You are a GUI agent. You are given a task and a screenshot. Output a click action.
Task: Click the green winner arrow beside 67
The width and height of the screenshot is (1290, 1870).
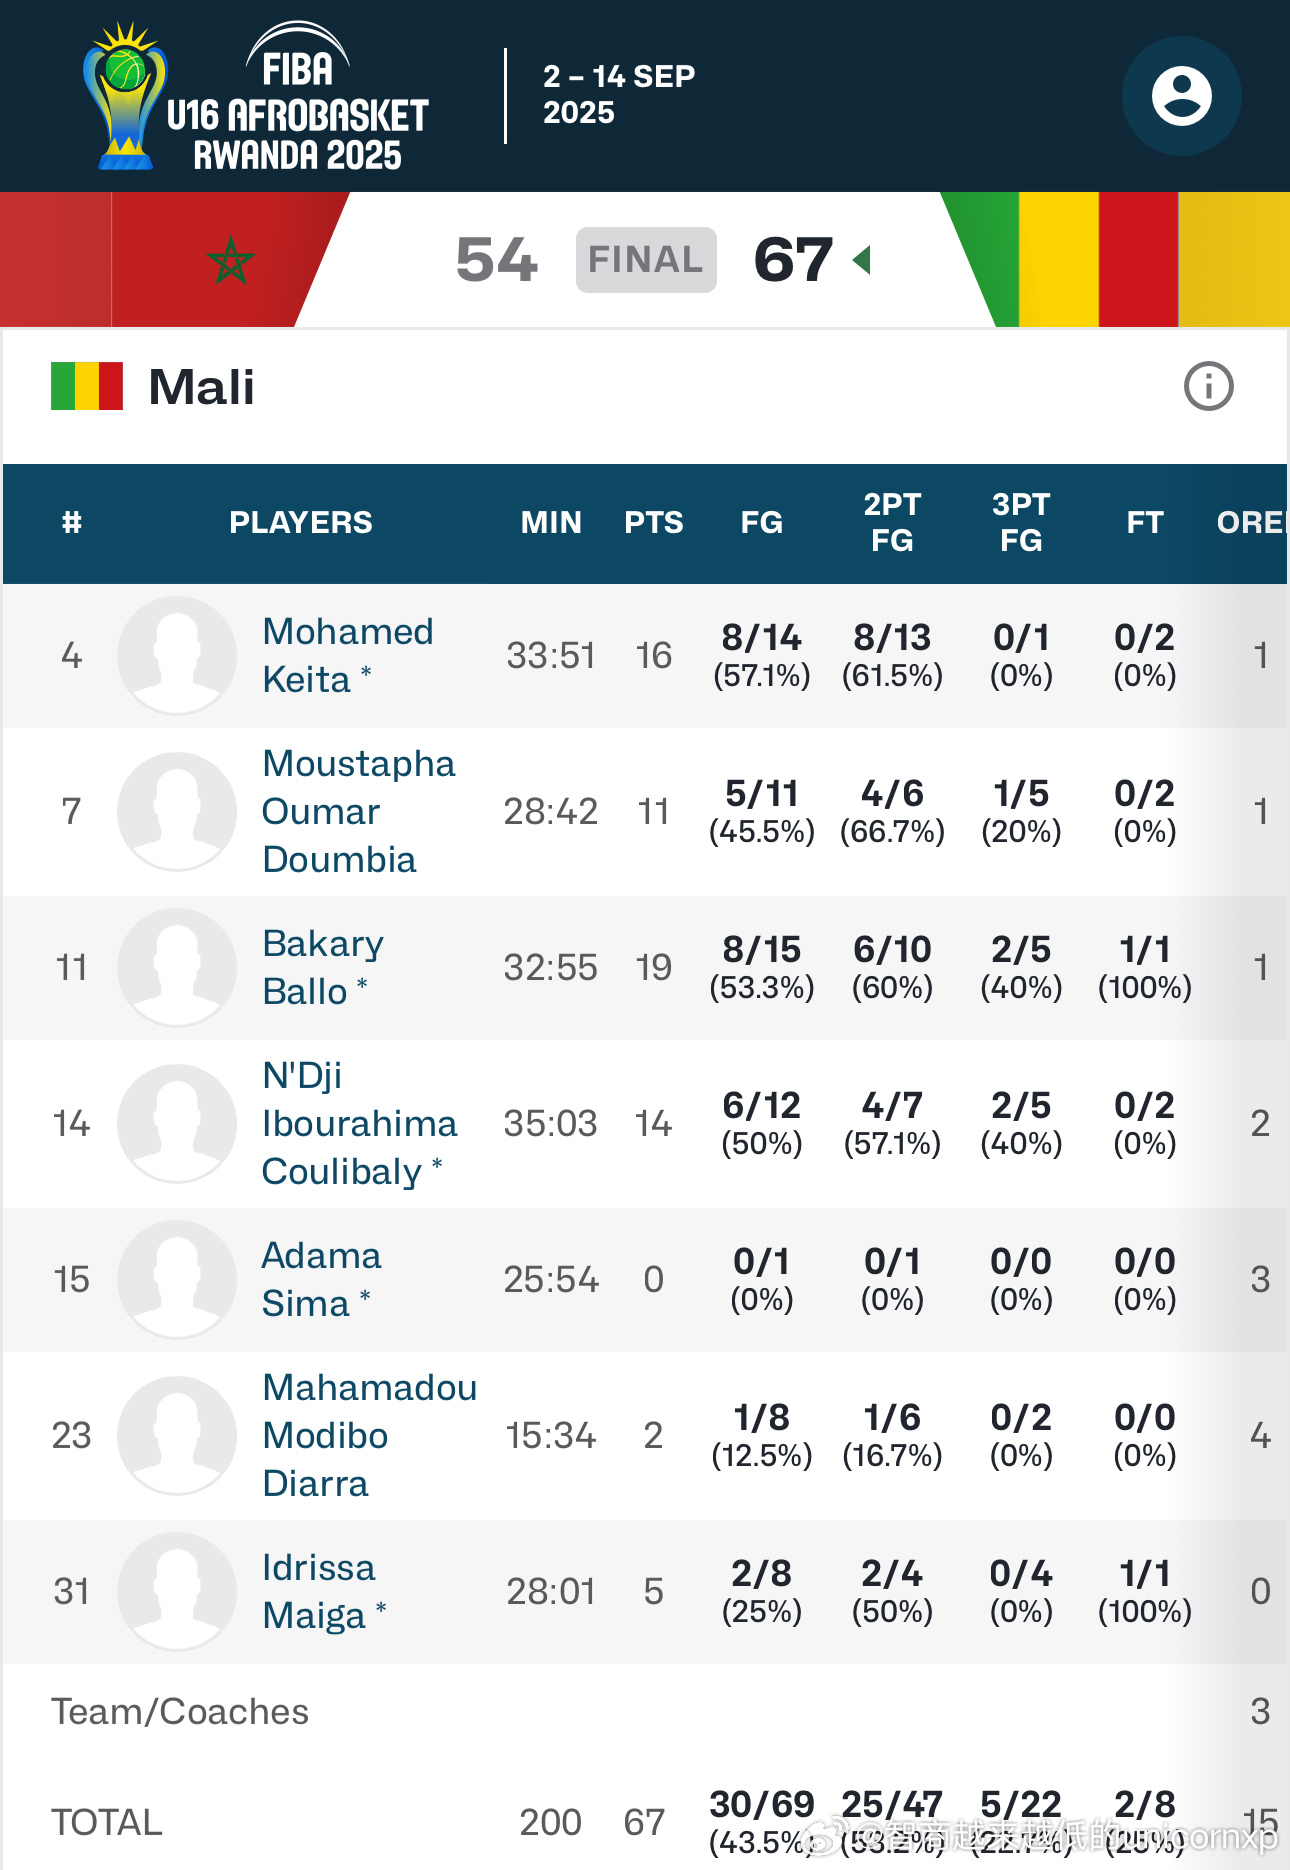[x=861, y=260]
